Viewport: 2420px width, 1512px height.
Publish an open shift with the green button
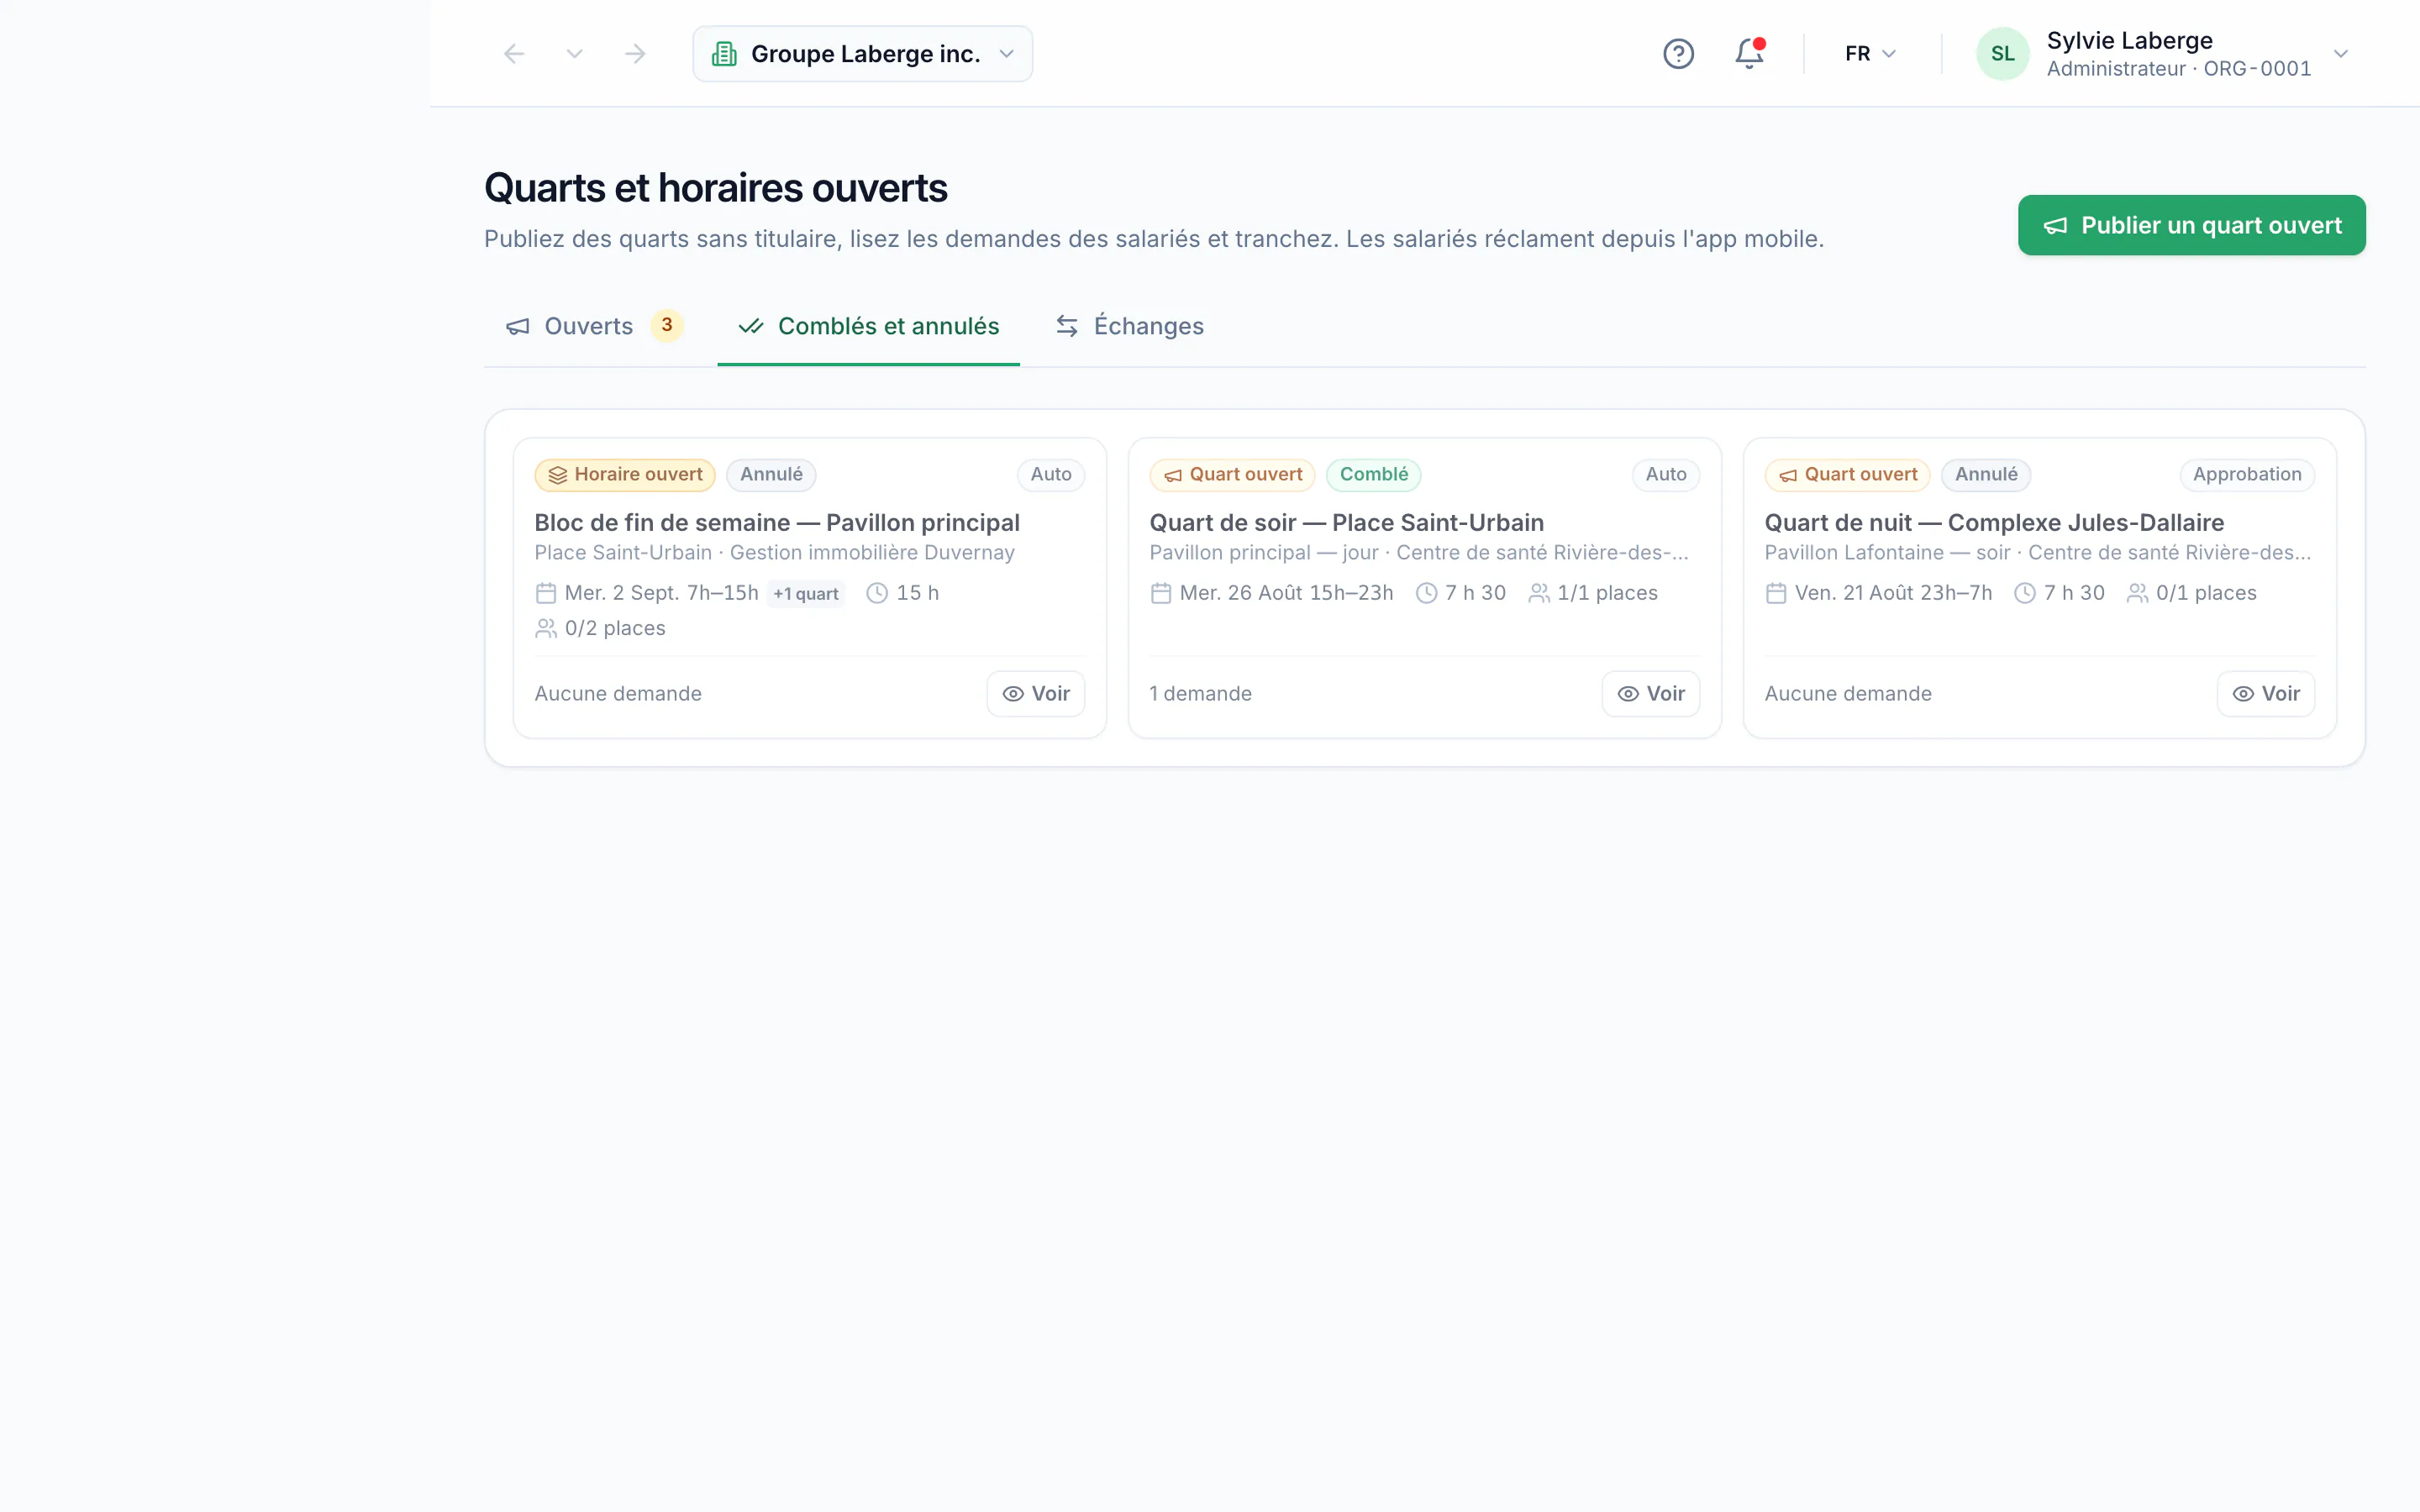(2191, 225)
